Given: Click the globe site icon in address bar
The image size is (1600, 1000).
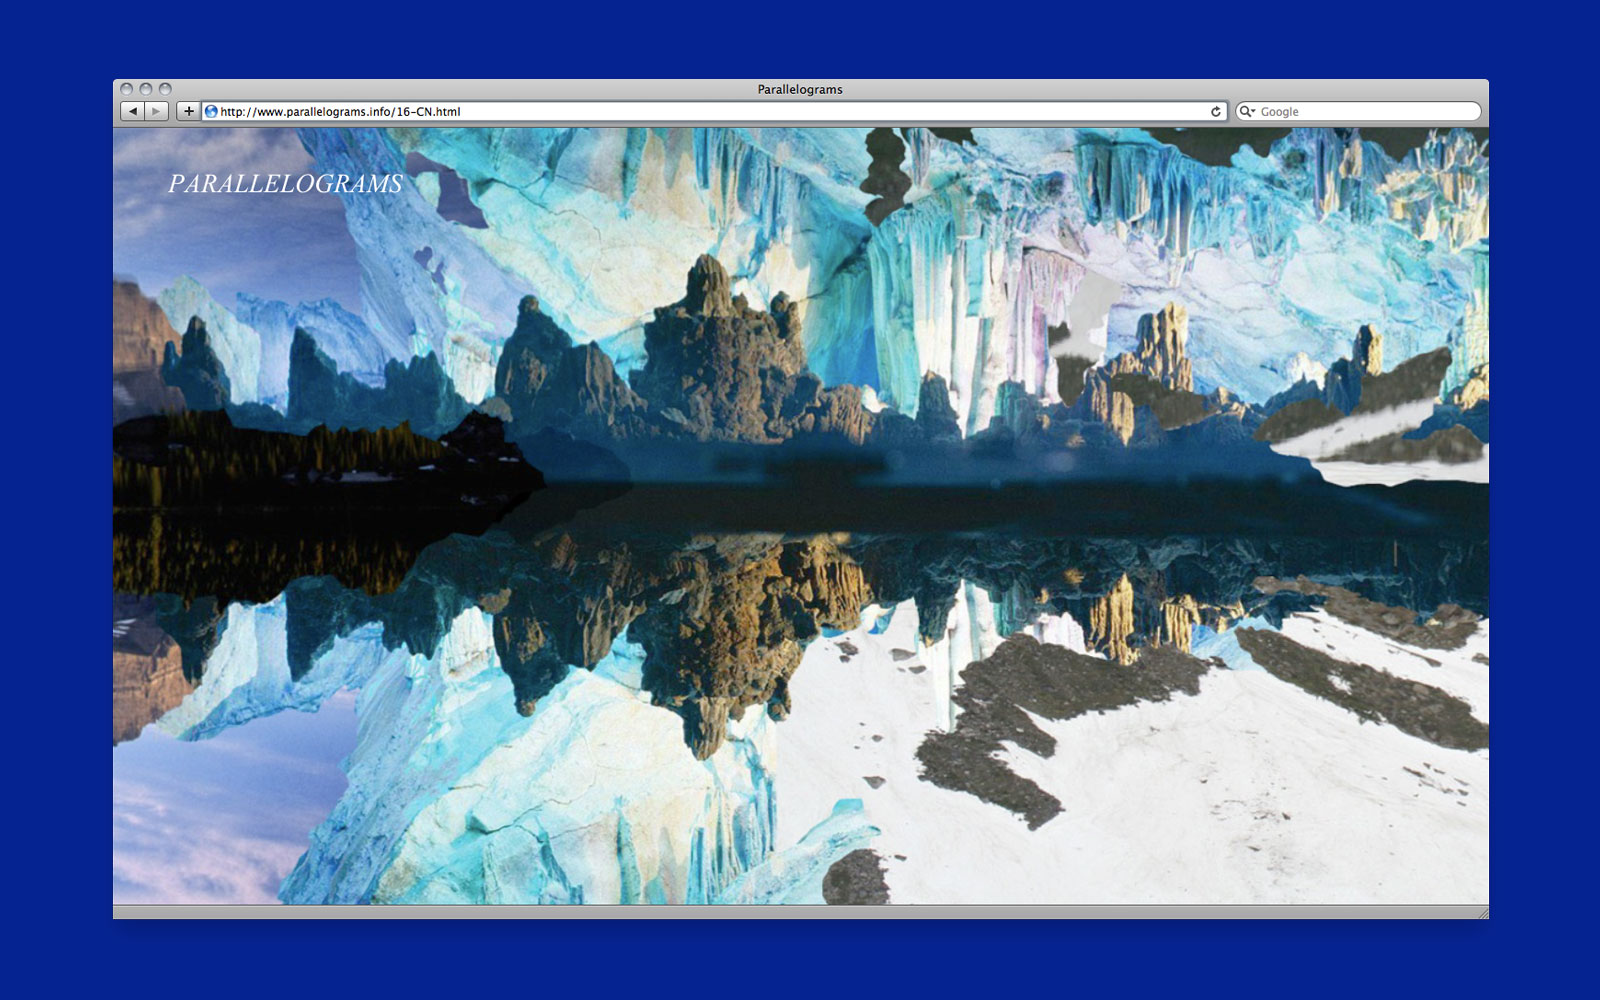Looking at the screenshot, I should point(211,112).
